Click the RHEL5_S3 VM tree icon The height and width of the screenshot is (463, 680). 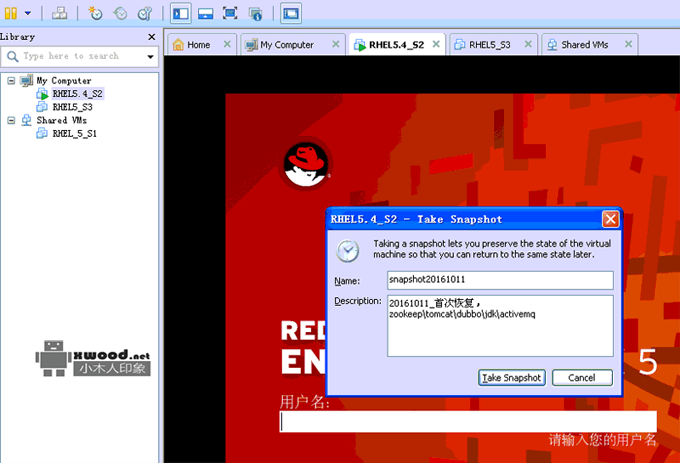(42, 107)
